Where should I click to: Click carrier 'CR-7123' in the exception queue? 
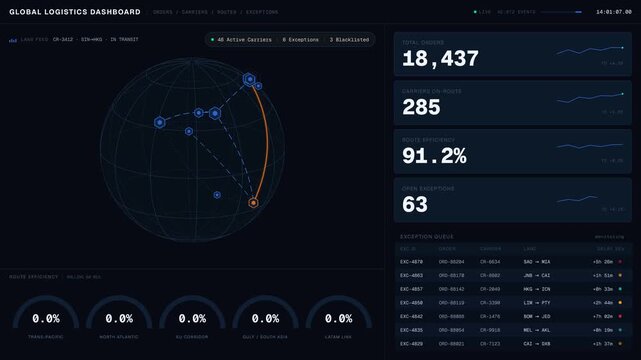[x=490, y=344]
